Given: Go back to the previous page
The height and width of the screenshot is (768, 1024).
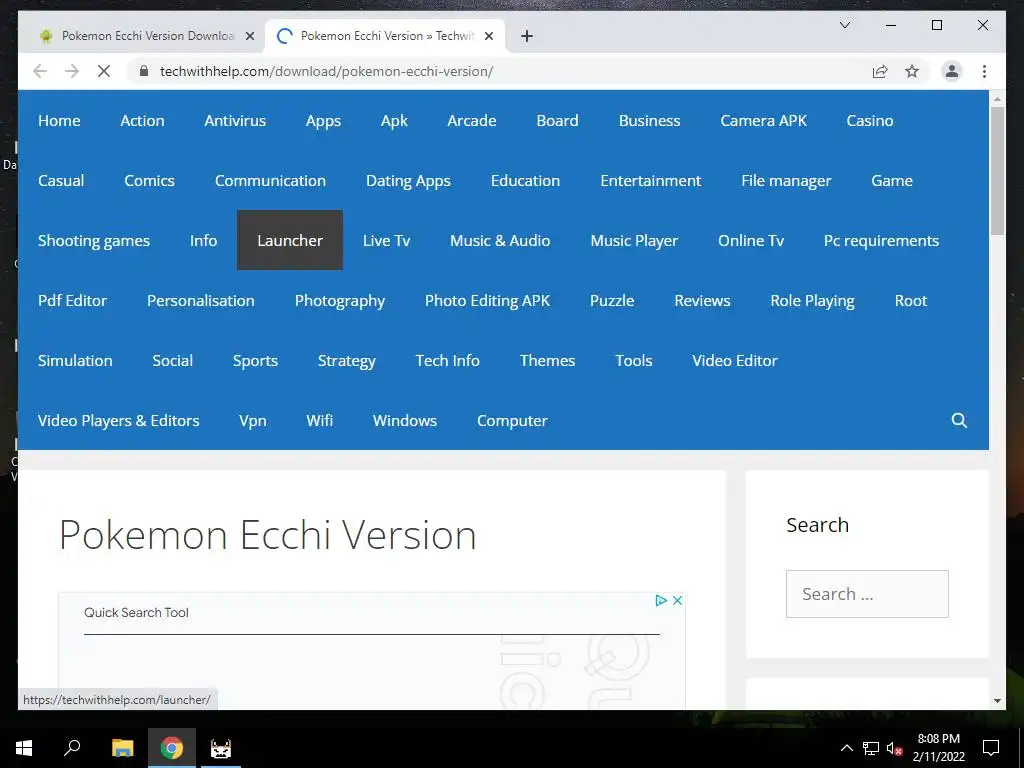Looking at the screenshot, I should tap(40, 71).
